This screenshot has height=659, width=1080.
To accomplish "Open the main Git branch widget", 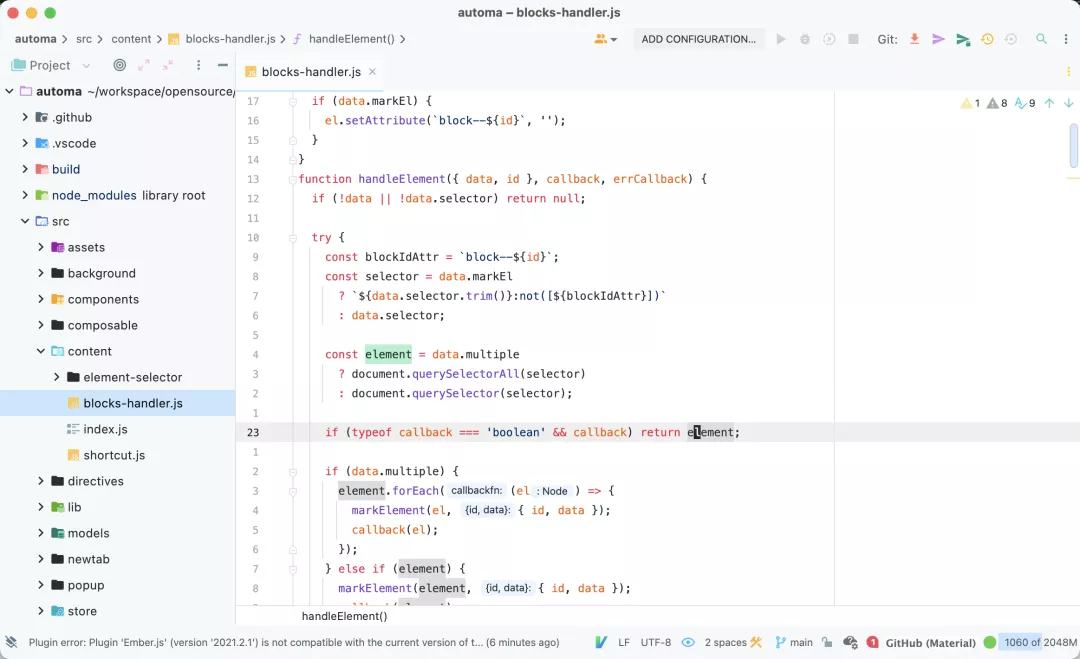I will (793, 642).
